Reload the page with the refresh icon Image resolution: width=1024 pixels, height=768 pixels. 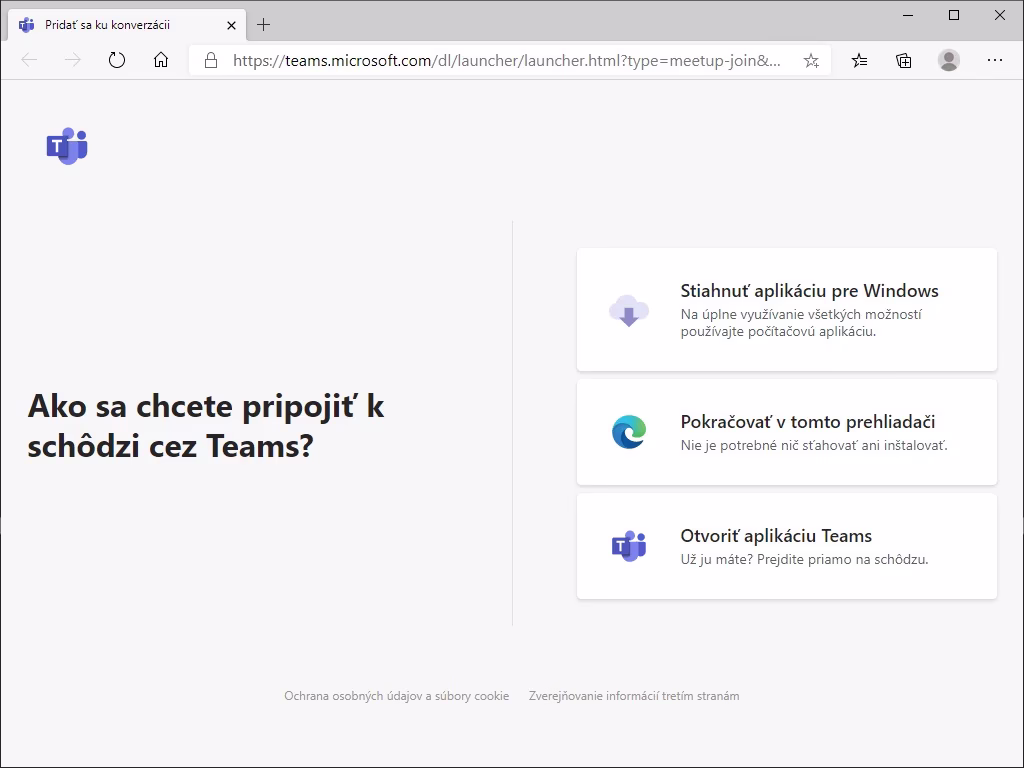click(x=117, y=61)
